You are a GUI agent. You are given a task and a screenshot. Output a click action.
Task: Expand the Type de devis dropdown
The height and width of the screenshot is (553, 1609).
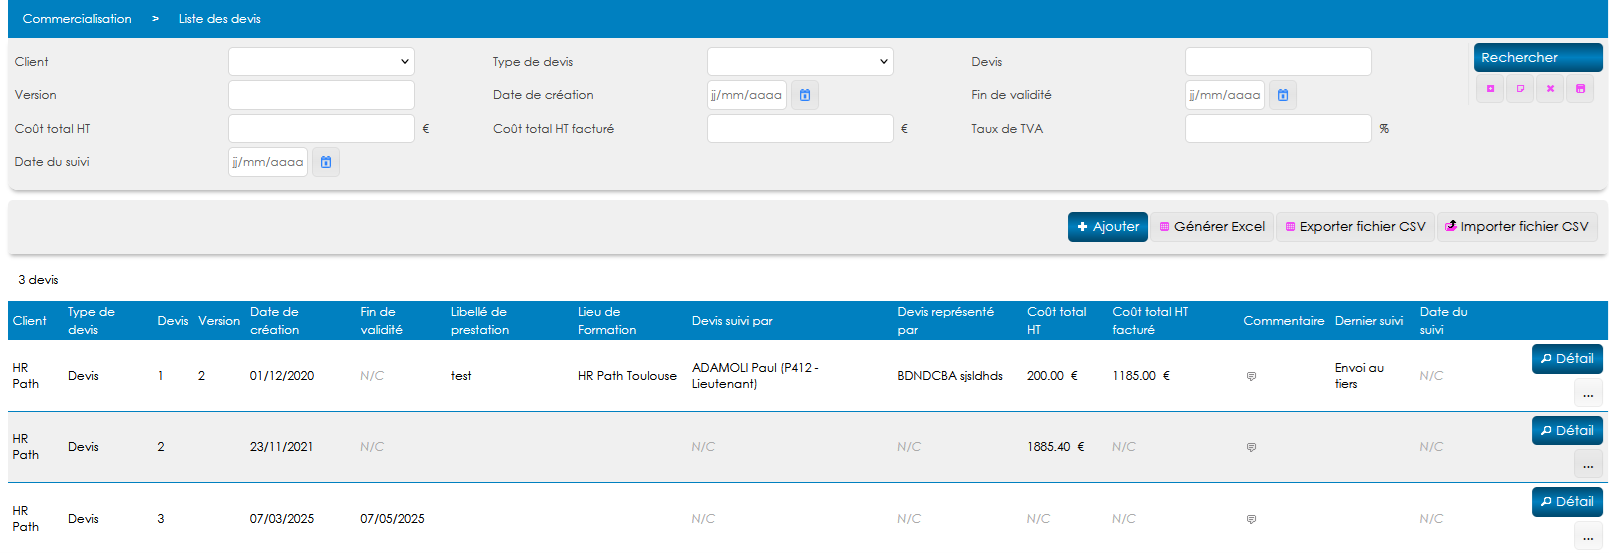(800, 62)
